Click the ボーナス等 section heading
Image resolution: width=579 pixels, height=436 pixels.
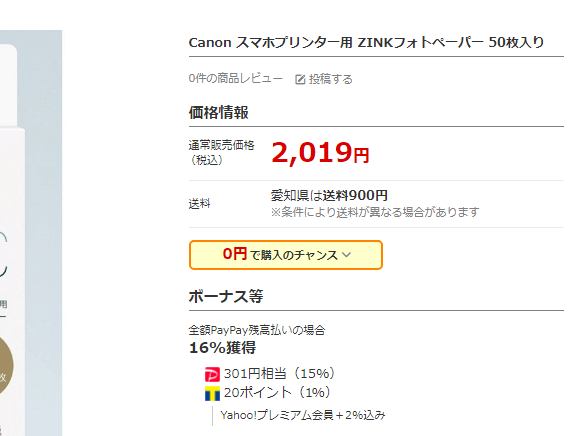(226, 296)
